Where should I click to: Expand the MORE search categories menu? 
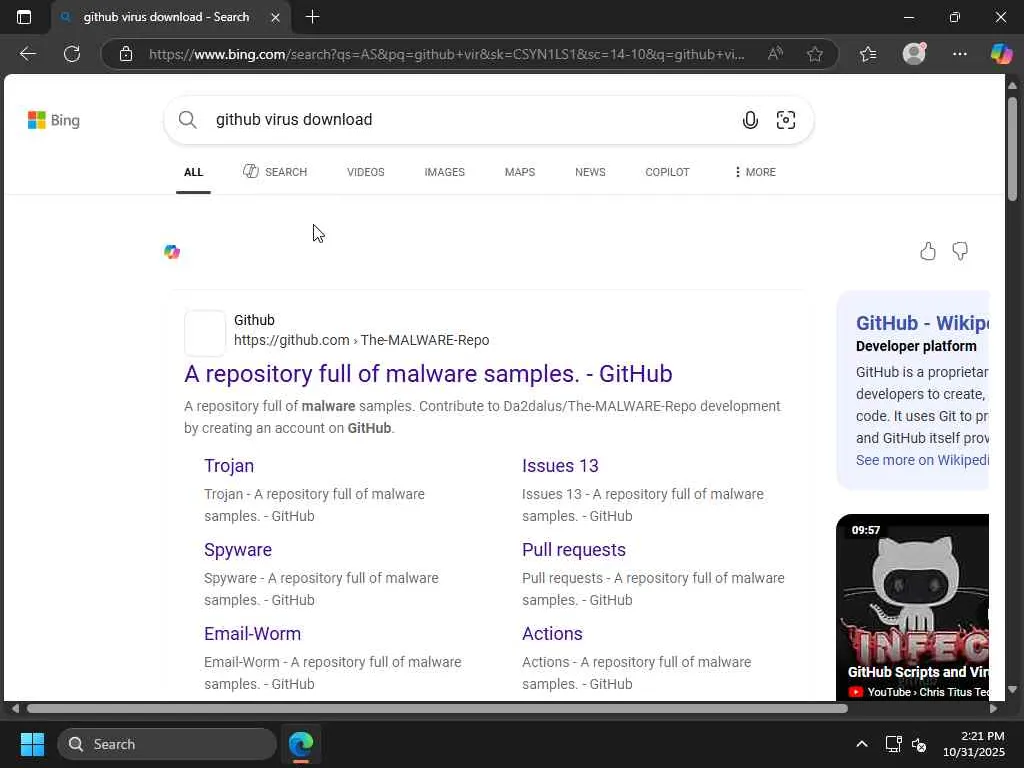tap(755, 172)
